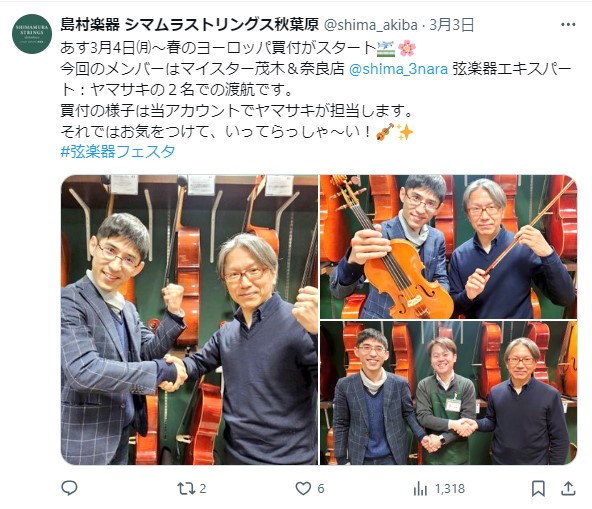Open the photo with violin and bow
Image resolution: width=592 pixels, height=509 pixels.
point(449,247)
